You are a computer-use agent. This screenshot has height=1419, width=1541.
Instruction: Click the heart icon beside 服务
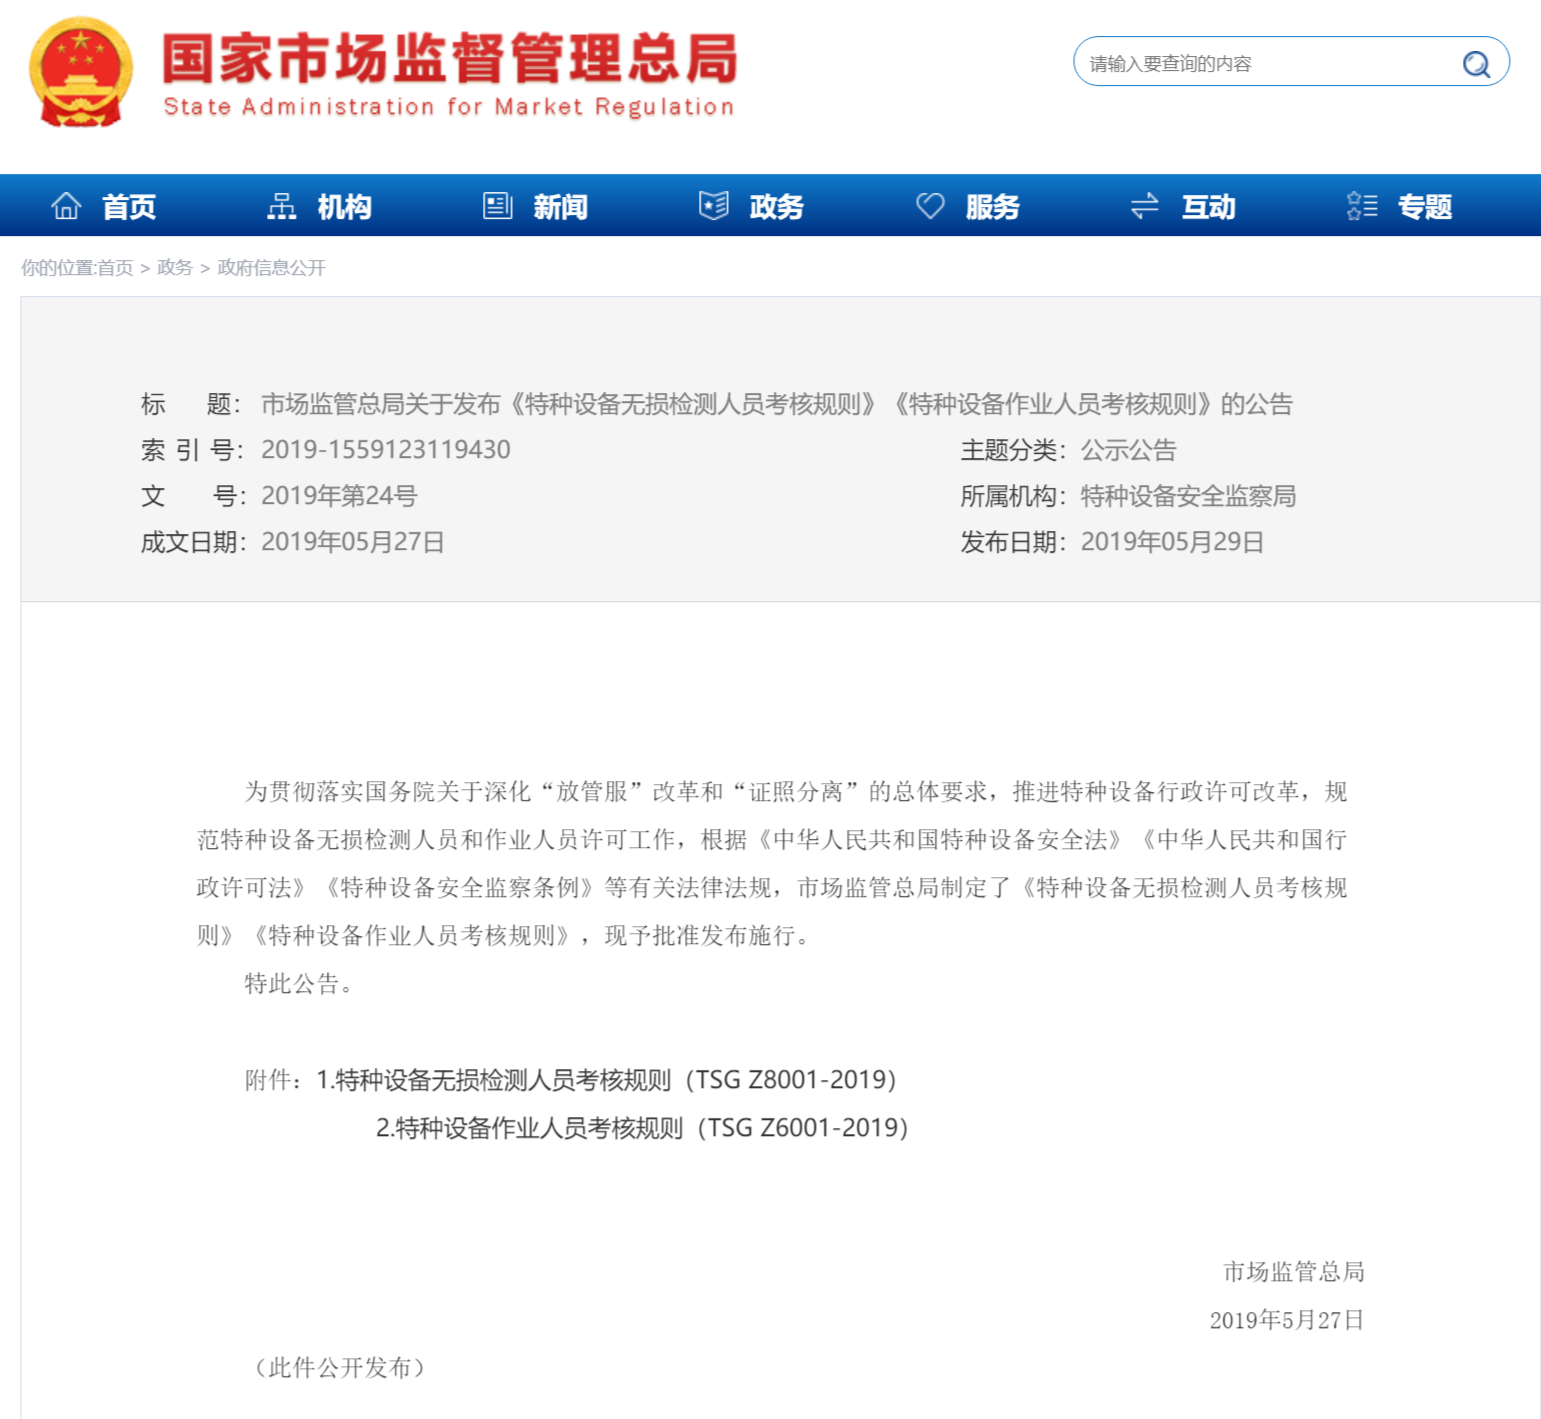coord(930,206)
